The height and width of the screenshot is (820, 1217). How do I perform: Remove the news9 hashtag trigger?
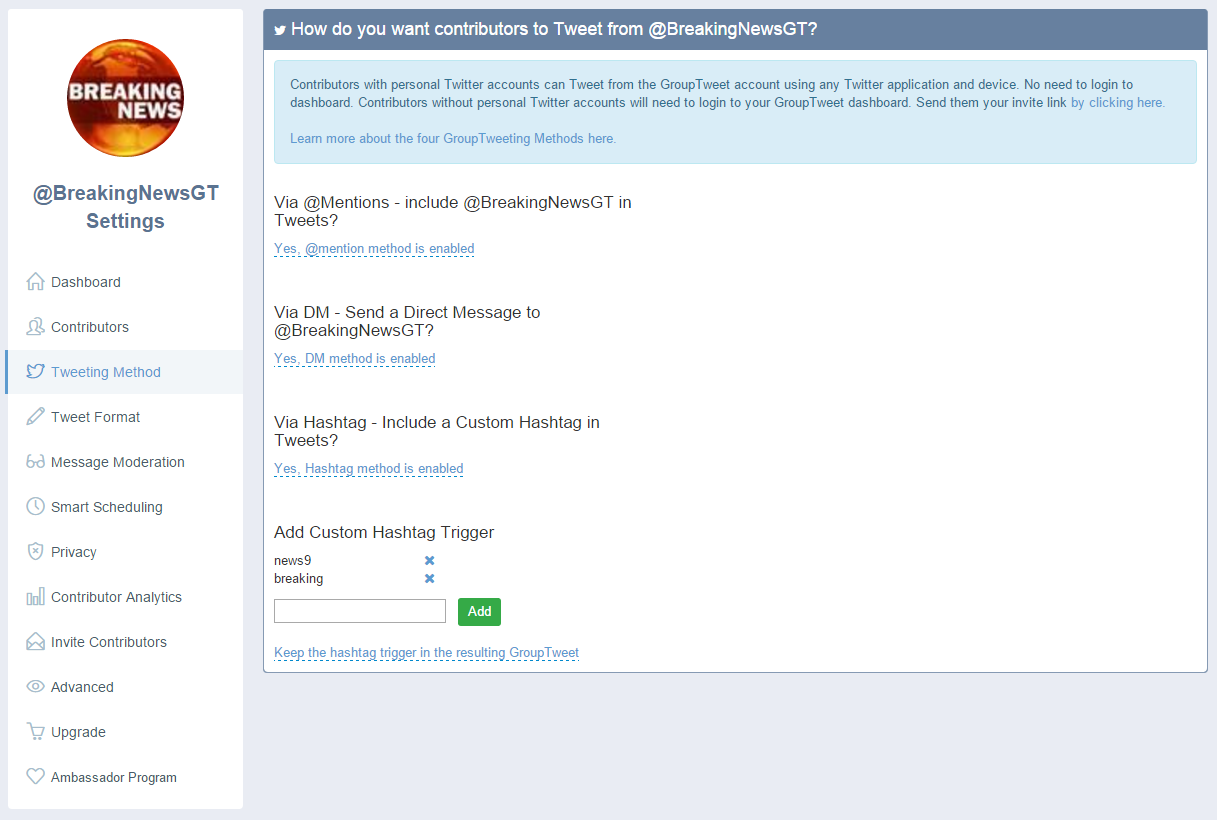430,560
